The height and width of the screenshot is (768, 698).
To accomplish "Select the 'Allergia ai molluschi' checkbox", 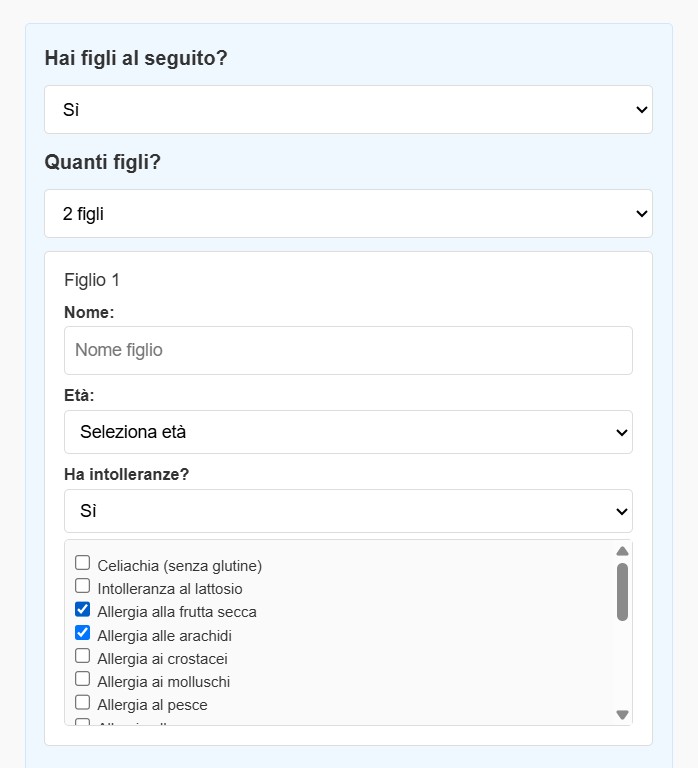I will (x=83, y=680).
